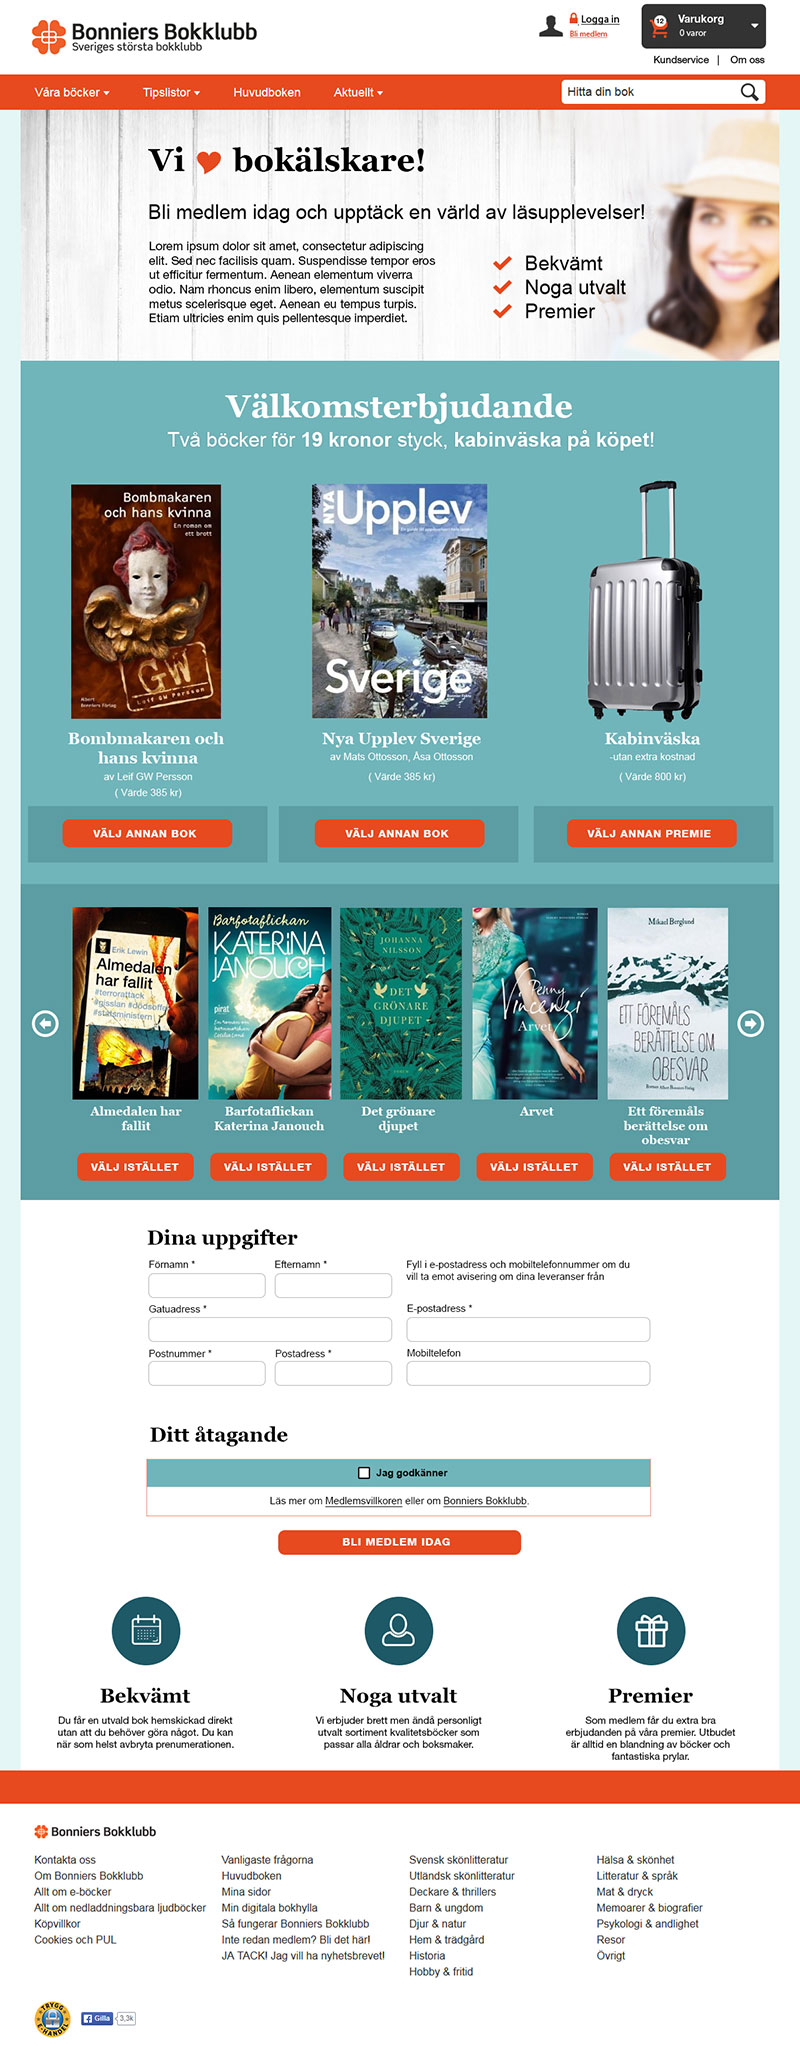Screen dimensions: 800x2048
Task: Show next books with right carousel arrow
Action: (751, 1023)
